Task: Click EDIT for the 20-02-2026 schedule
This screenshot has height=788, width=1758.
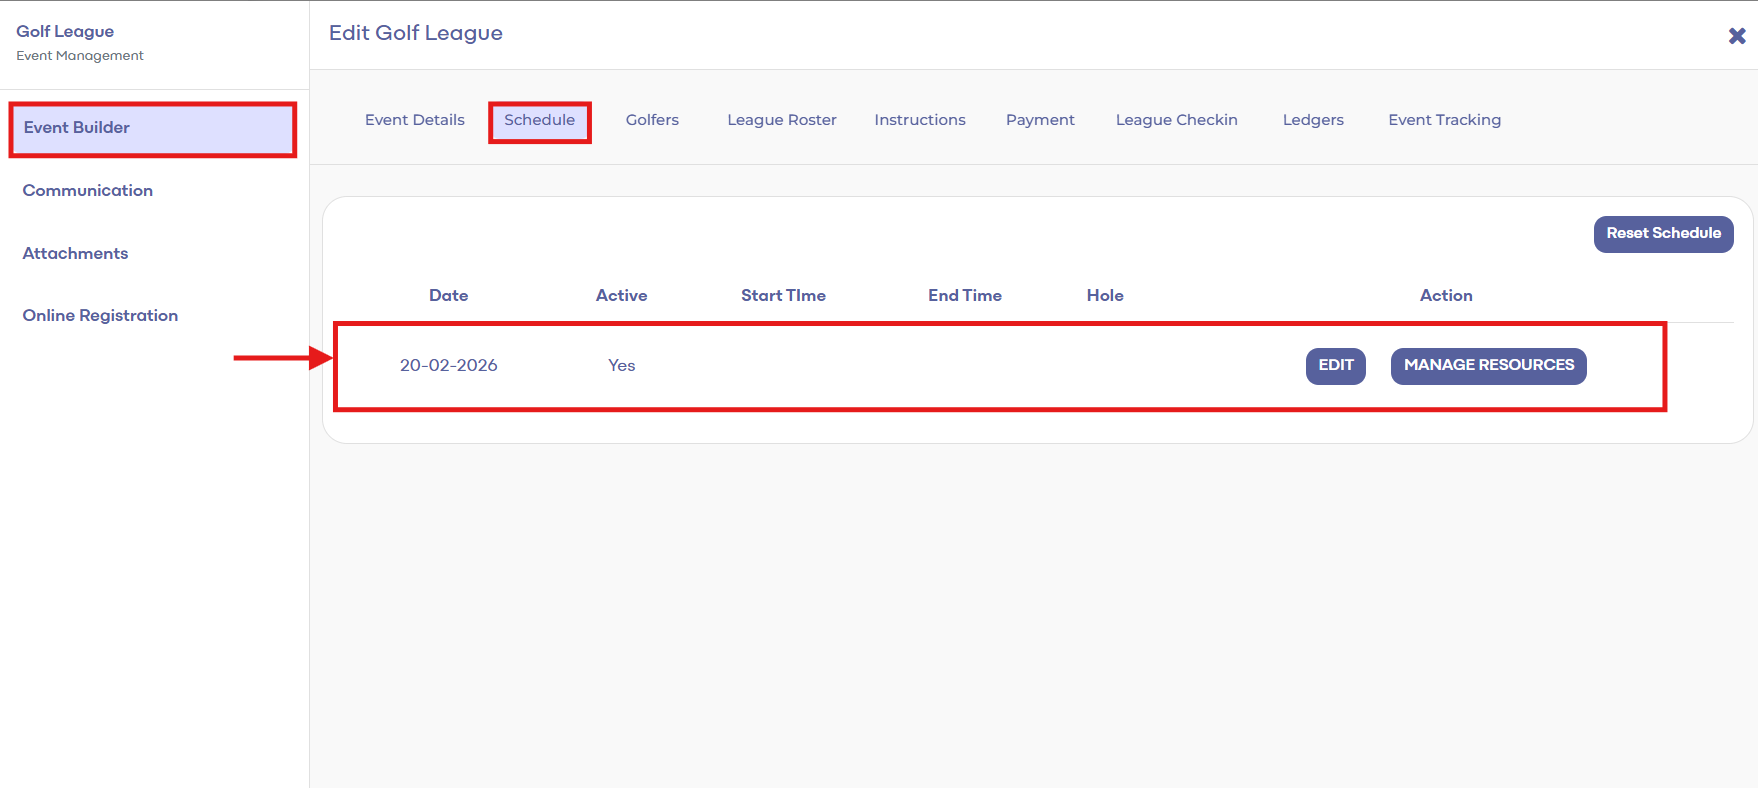Action: (1335, 366)
